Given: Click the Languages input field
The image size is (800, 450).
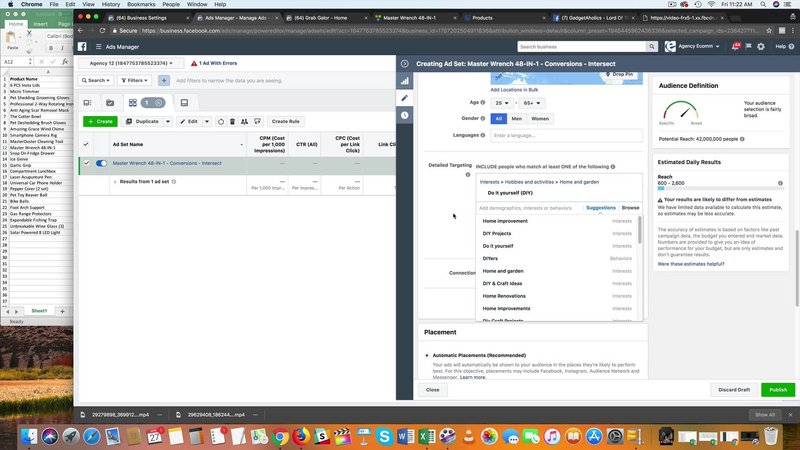Looking at the screenshot, I should click(x=566, y=135).
